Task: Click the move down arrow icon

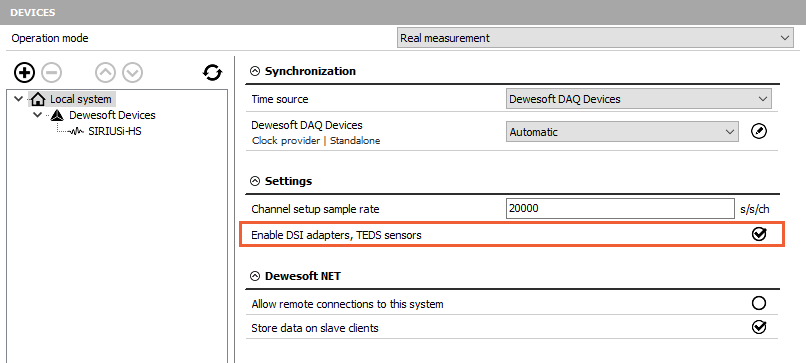Action: (132, 72)
